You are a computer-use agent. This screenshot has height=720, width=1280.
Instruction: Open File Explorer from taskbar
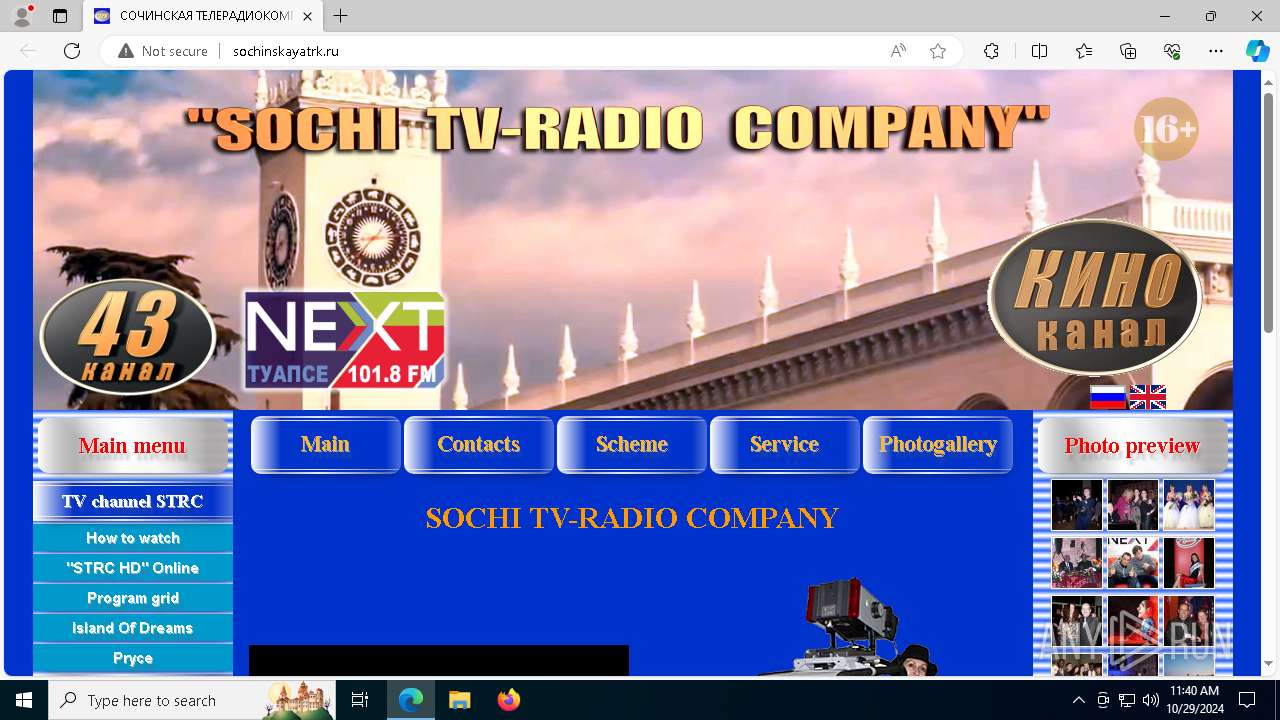(x=459, y=700)
